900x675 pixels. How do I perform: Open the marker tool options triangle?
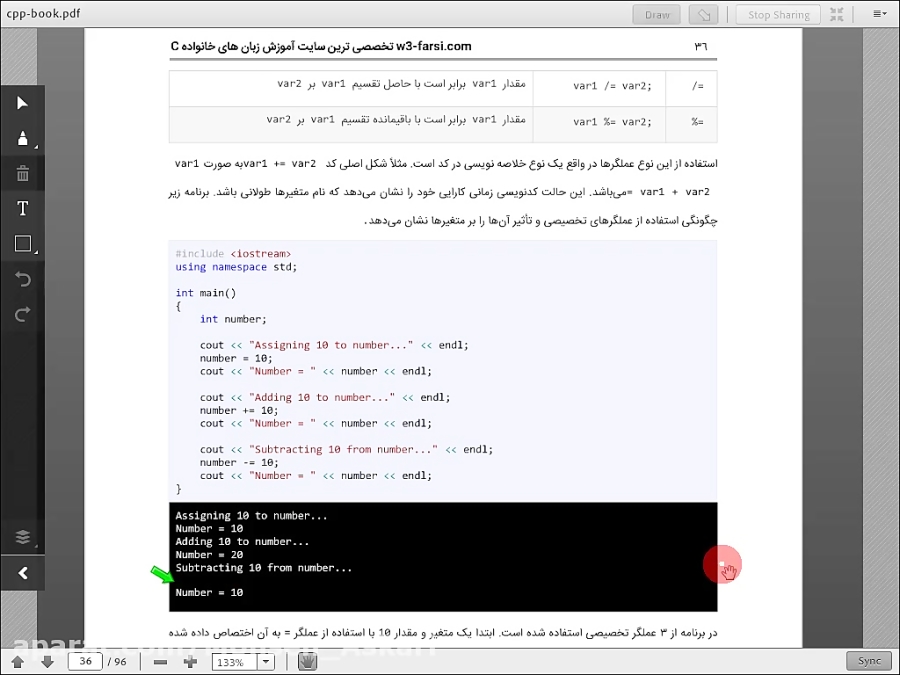coord(38,148)
